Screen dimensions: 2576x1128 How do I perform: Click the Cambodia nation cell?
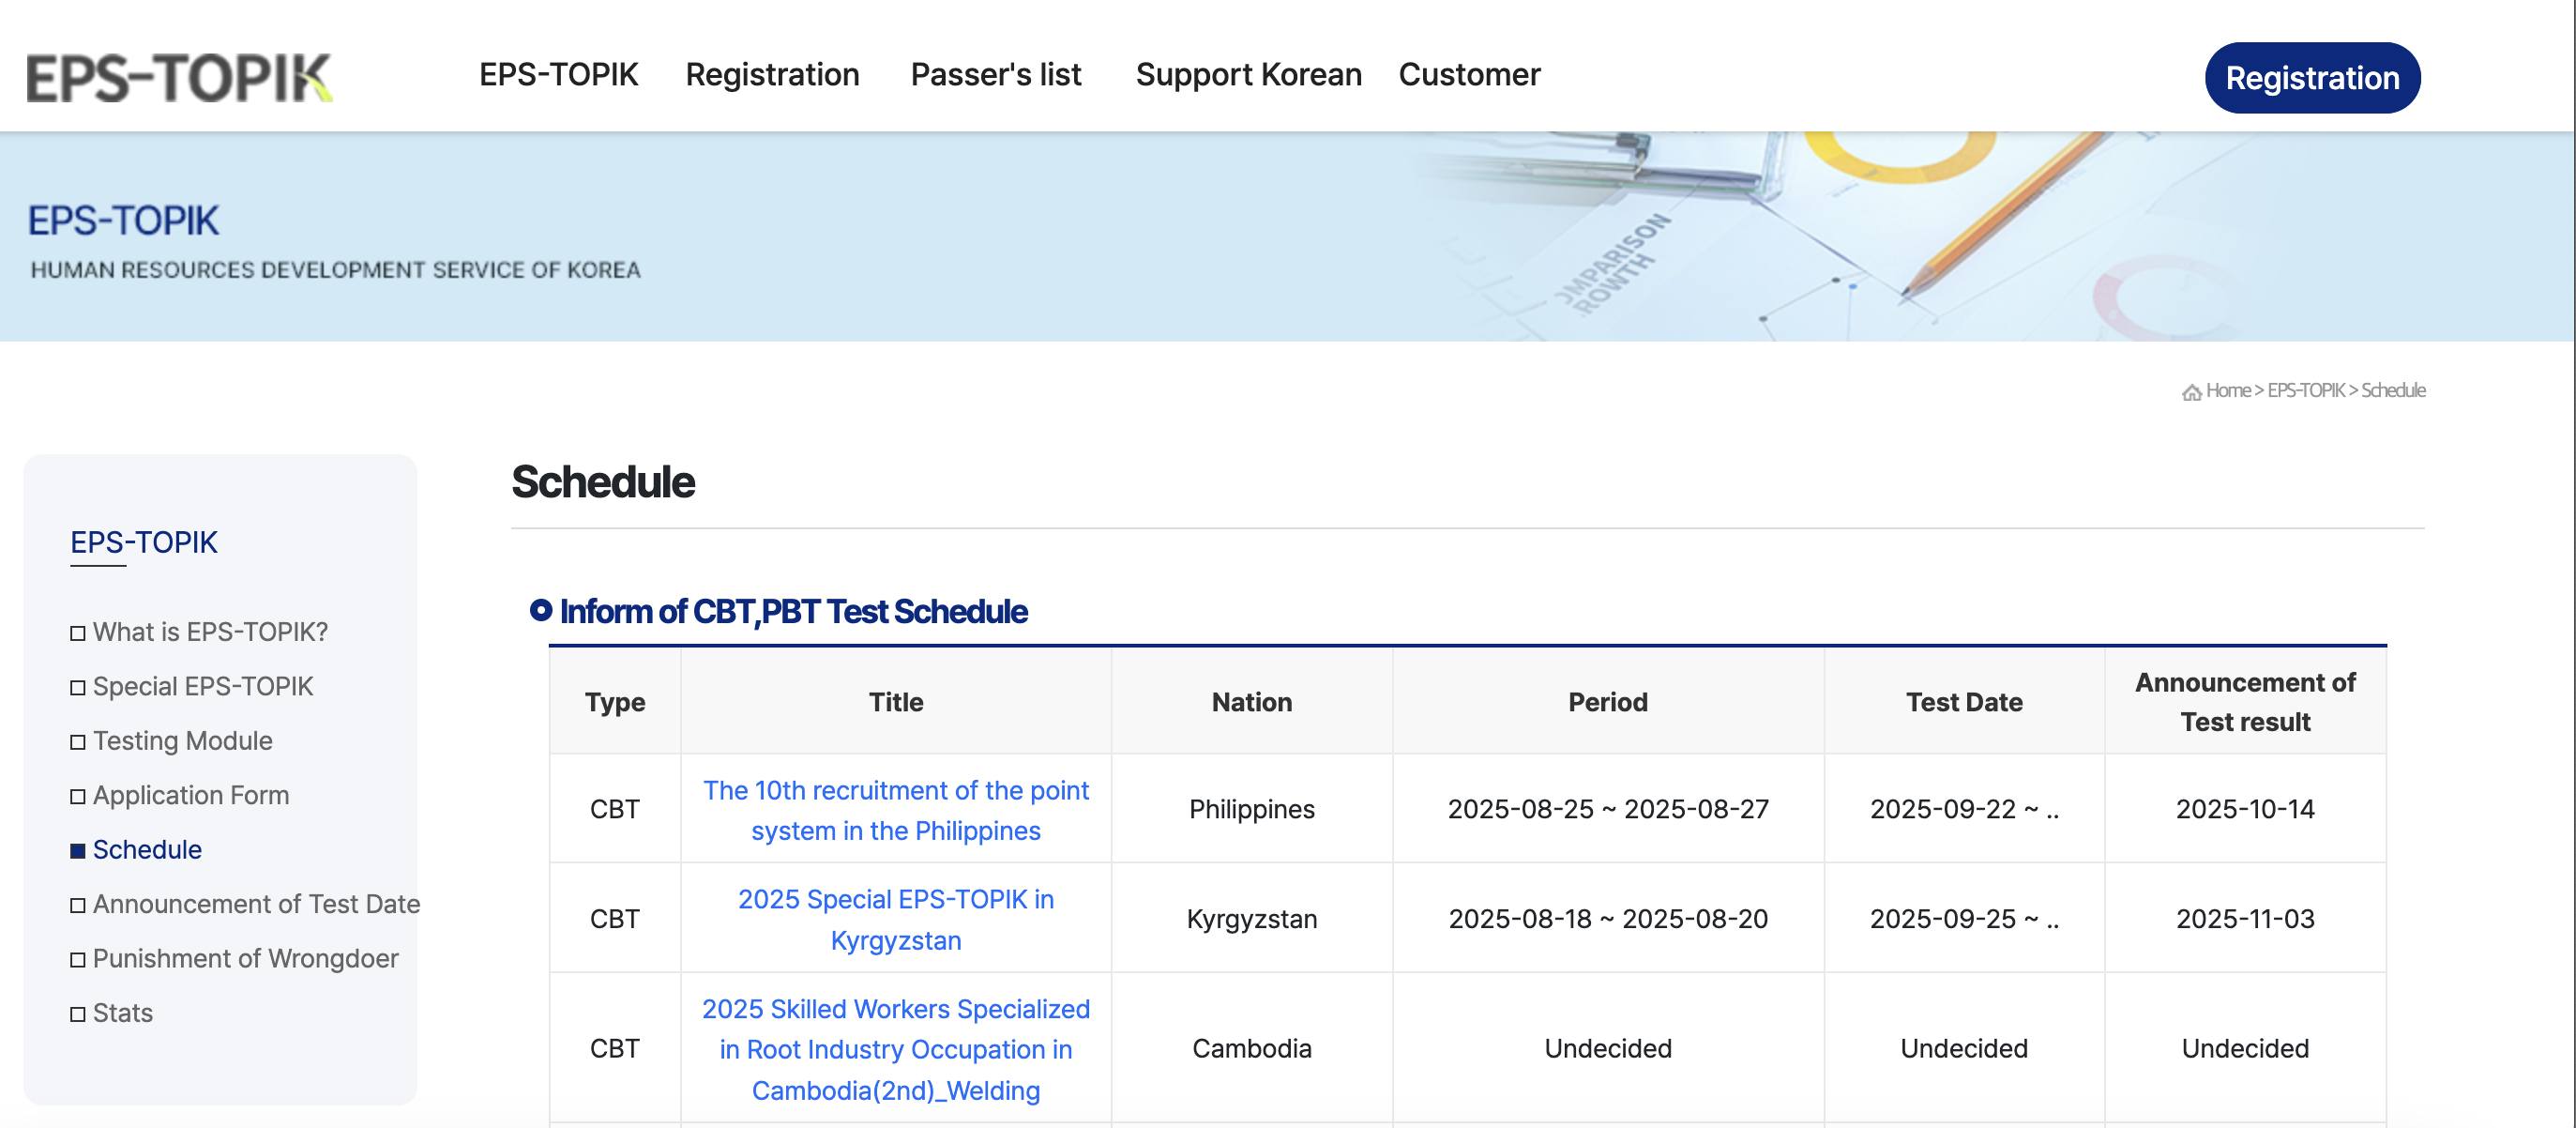(1252, 1048)
